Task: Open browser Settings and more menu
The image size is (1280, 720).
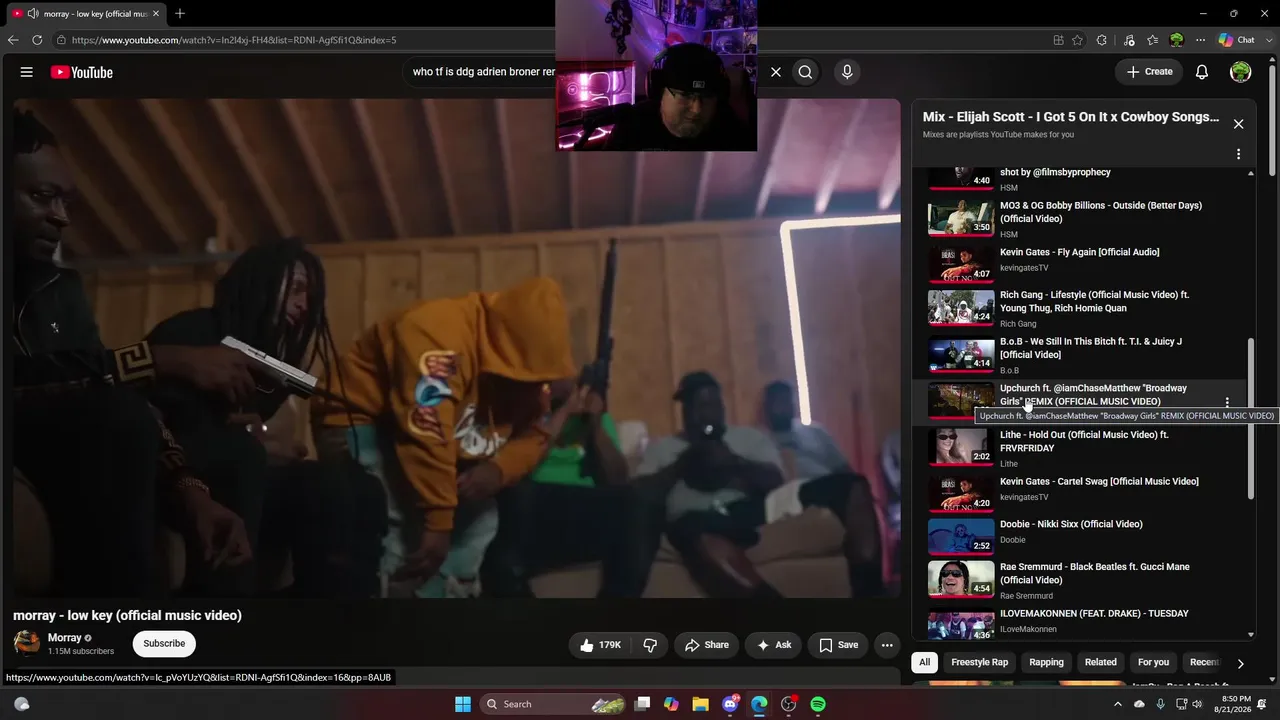Action: pos(1200,40)
